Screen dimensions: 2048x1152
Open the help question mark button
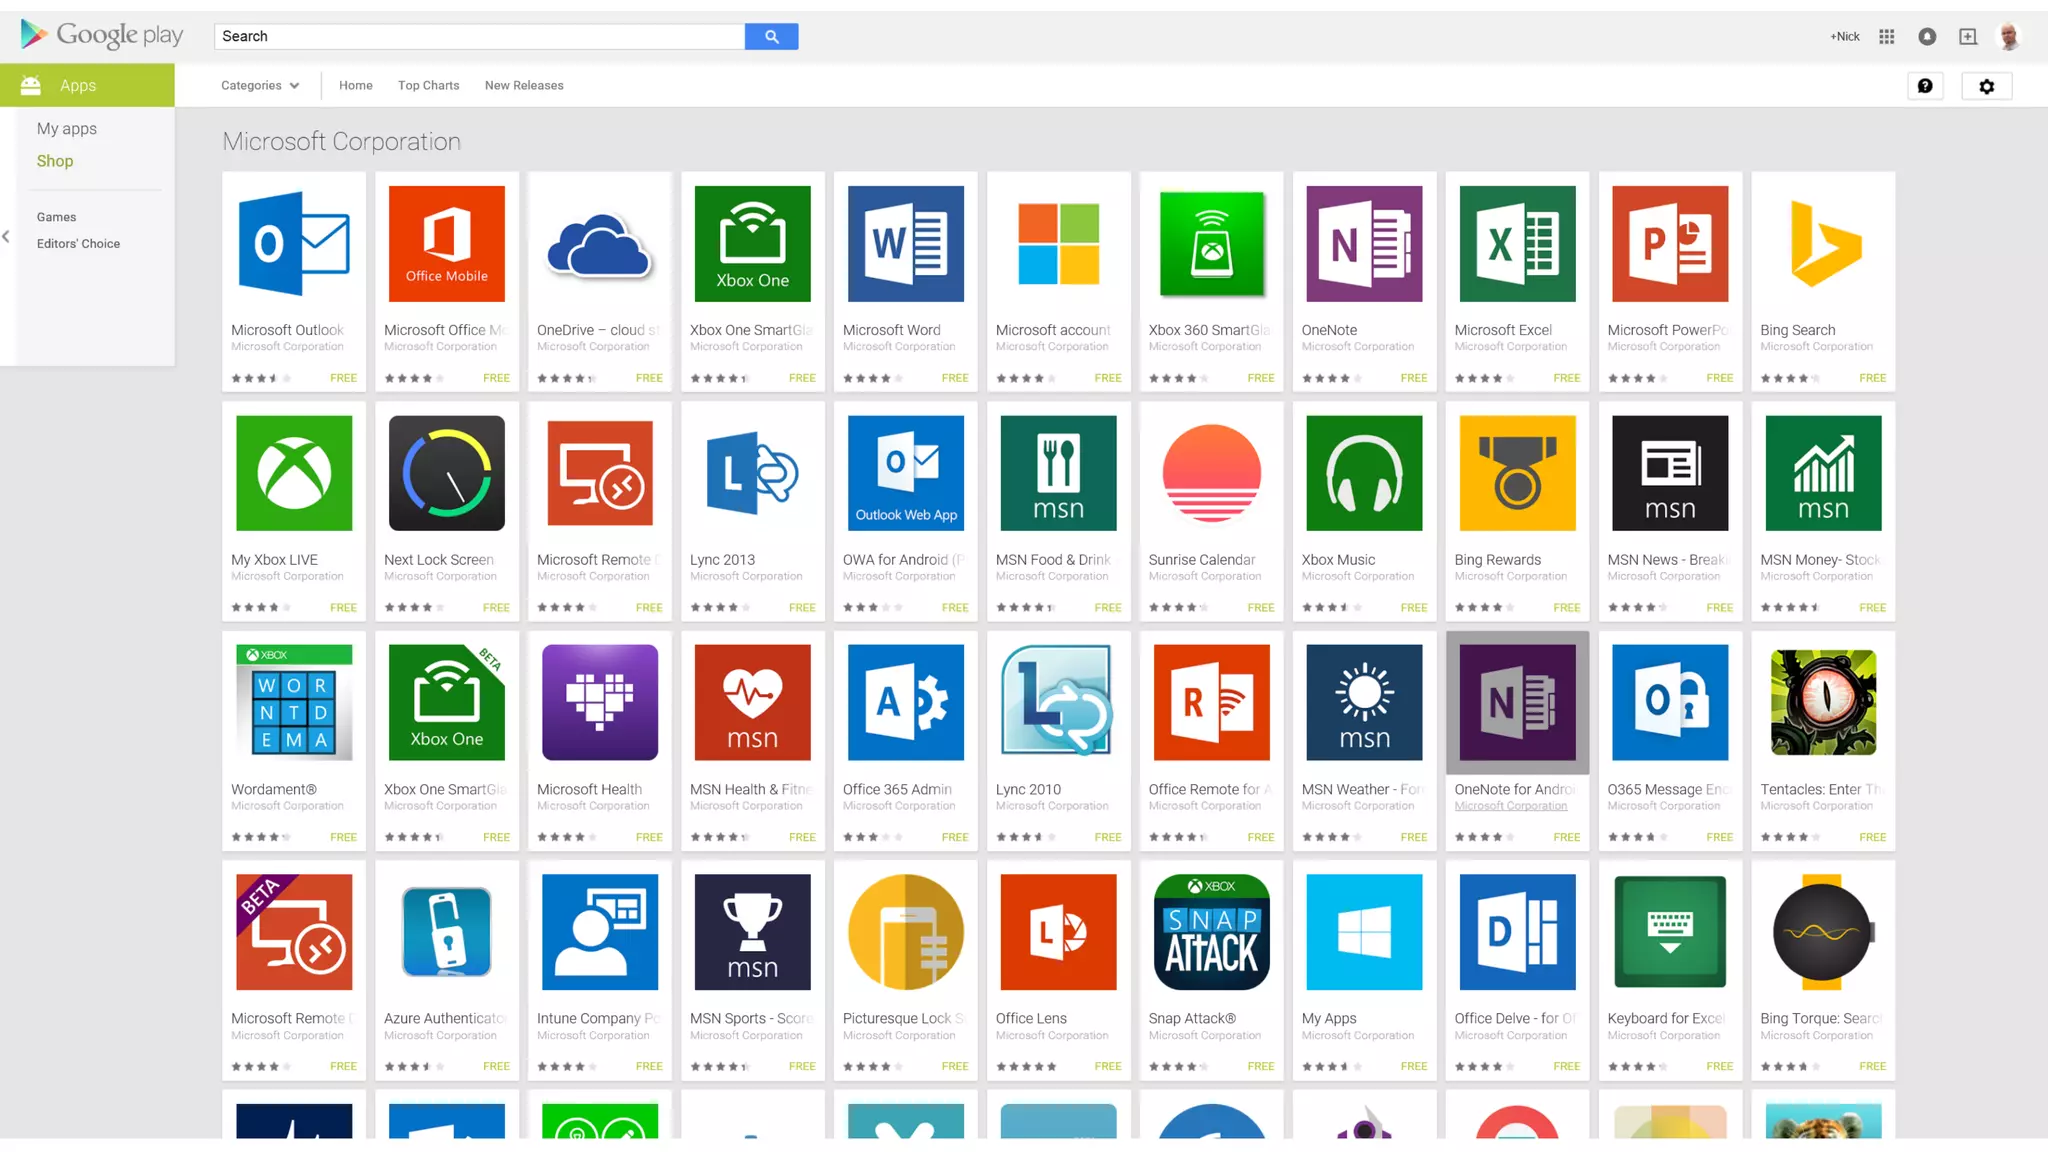point(1925,87)
